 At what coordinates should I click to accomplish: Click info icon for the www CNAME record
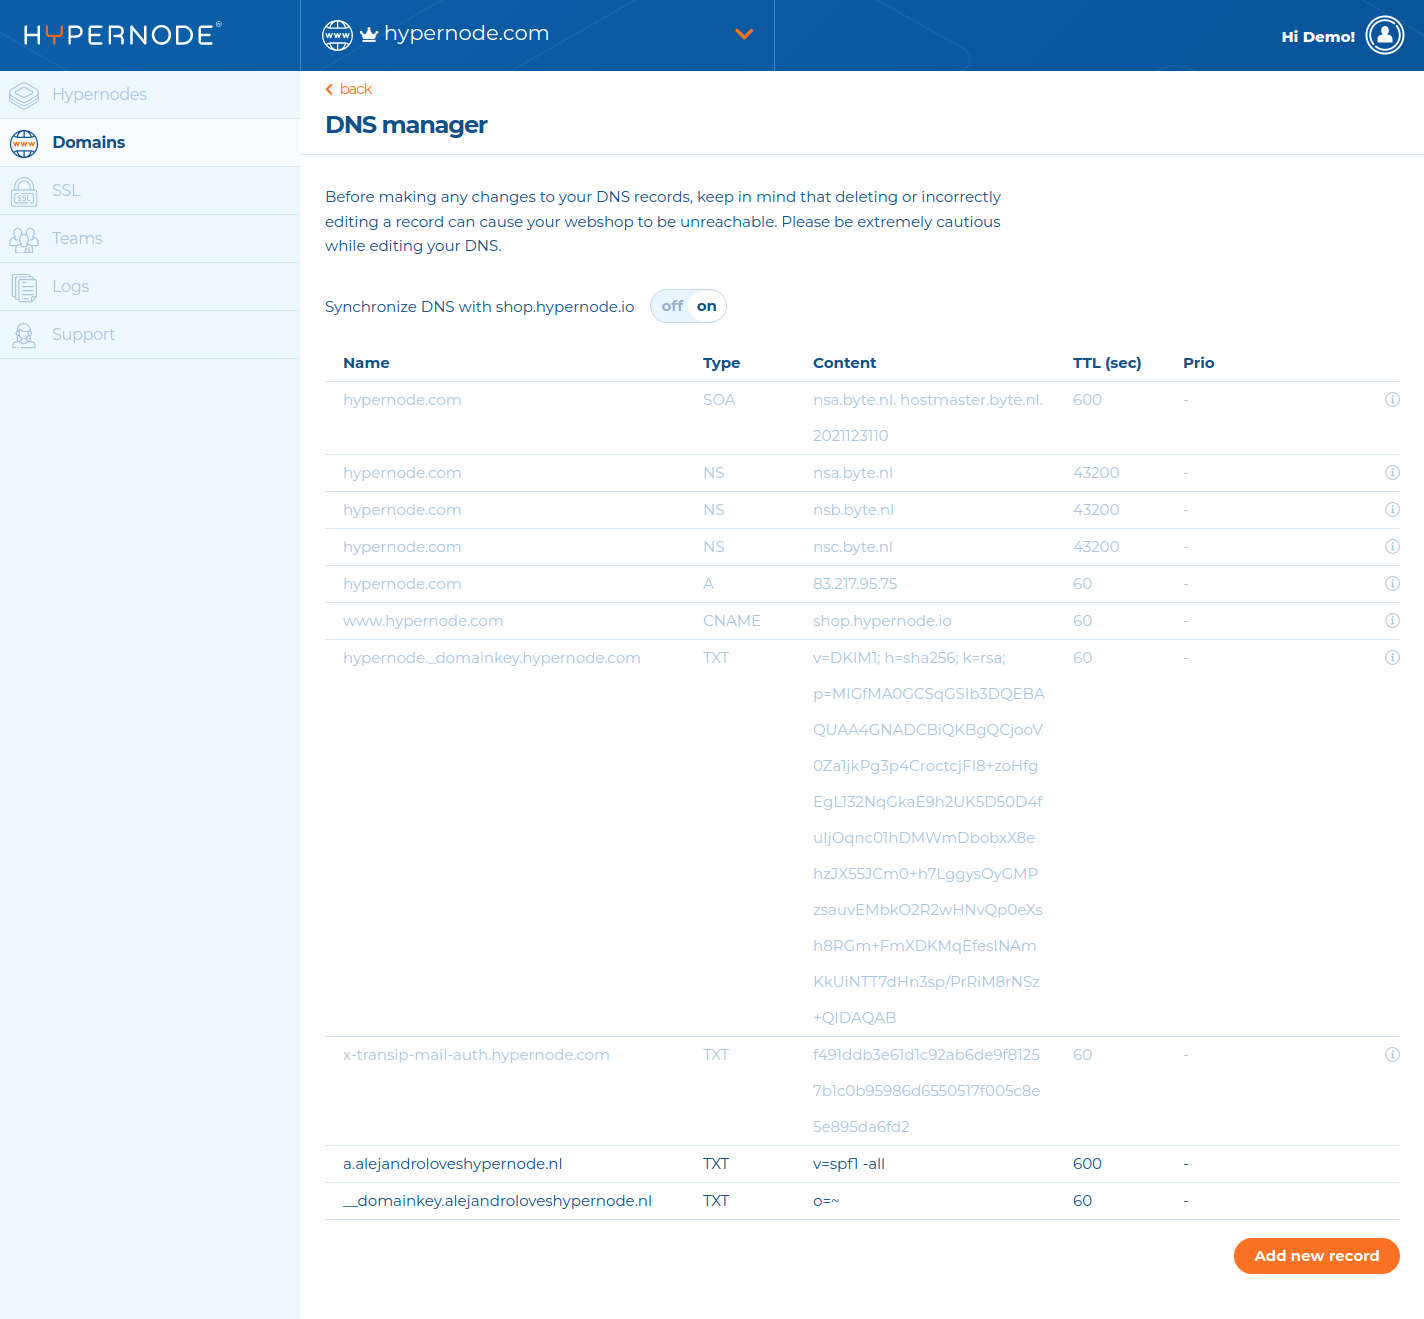coord(1392,621)
